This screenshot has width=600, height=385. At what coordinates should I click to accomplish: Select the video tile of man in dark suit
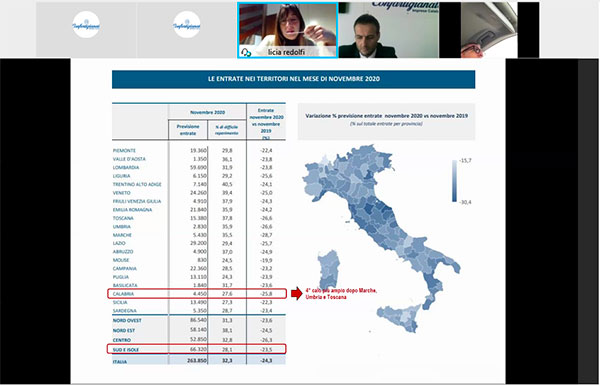tap(388, 30)
